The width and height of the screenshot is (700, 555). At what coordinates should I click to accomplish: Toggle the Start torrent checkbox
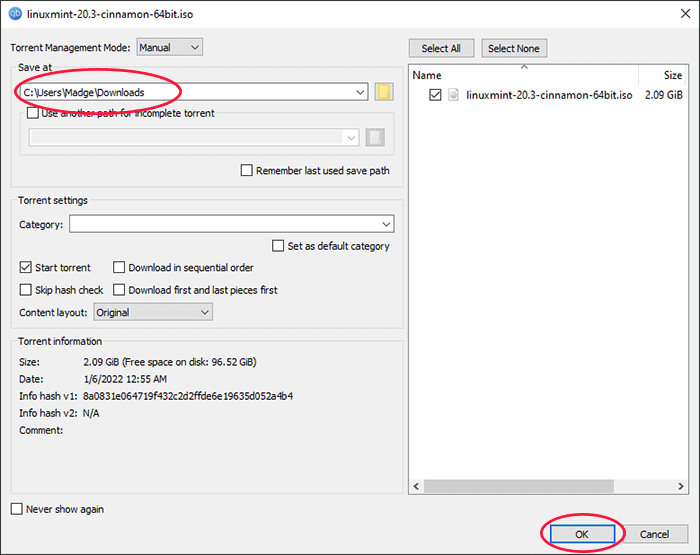(x=25, y=267)
